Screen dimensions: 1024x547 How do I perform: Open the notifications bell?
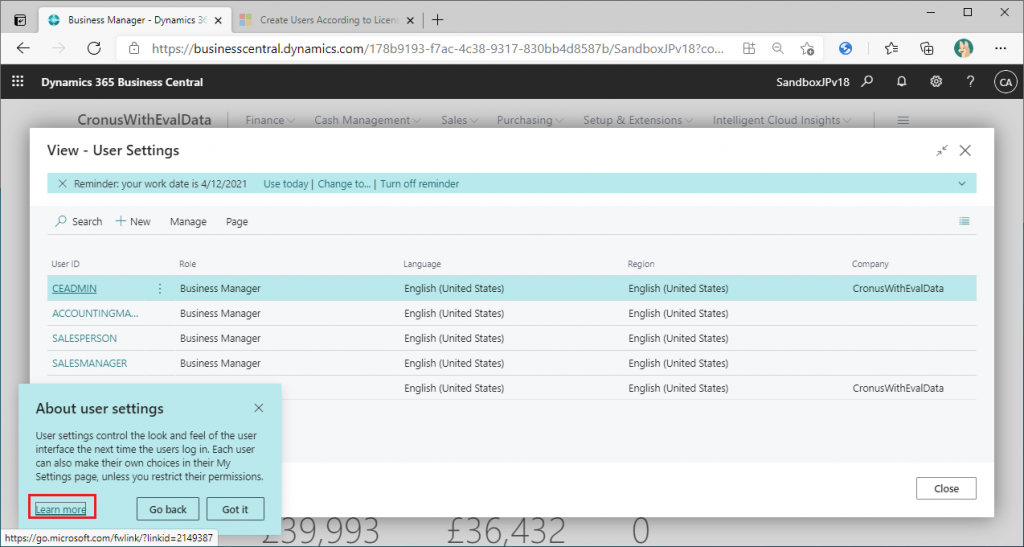[902, 82]
